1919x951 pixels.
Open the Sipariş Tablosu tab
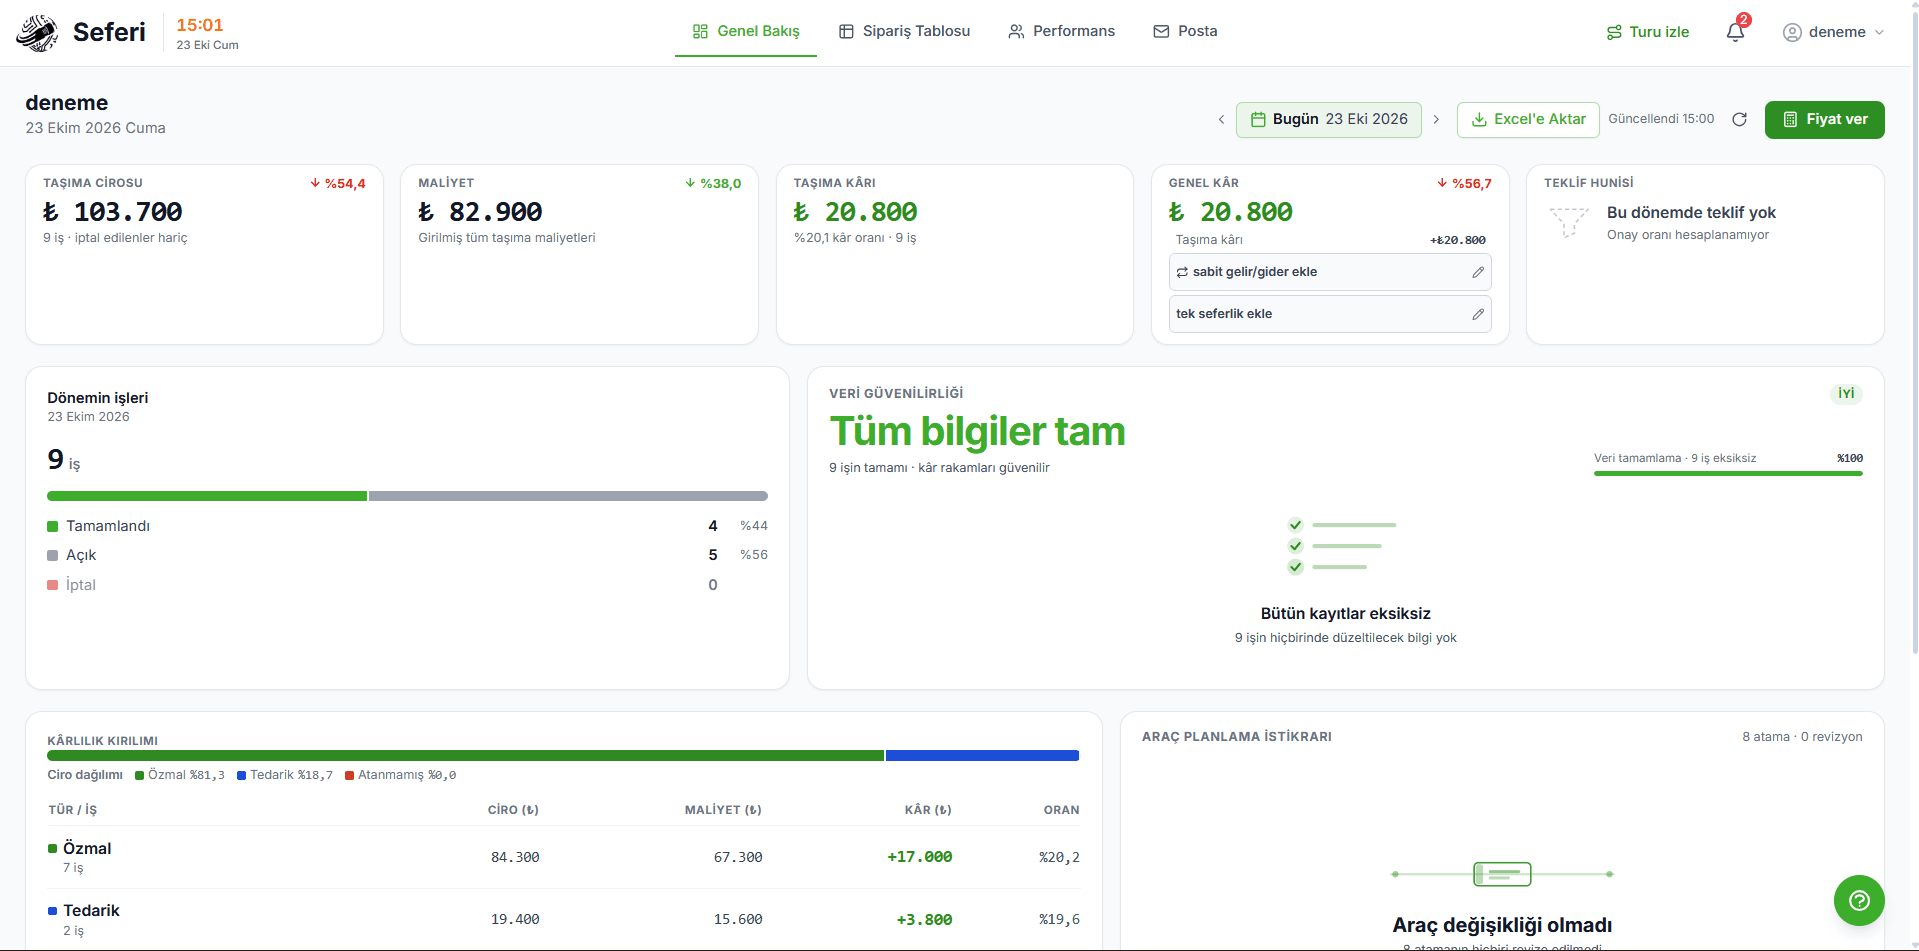point(904,31)
